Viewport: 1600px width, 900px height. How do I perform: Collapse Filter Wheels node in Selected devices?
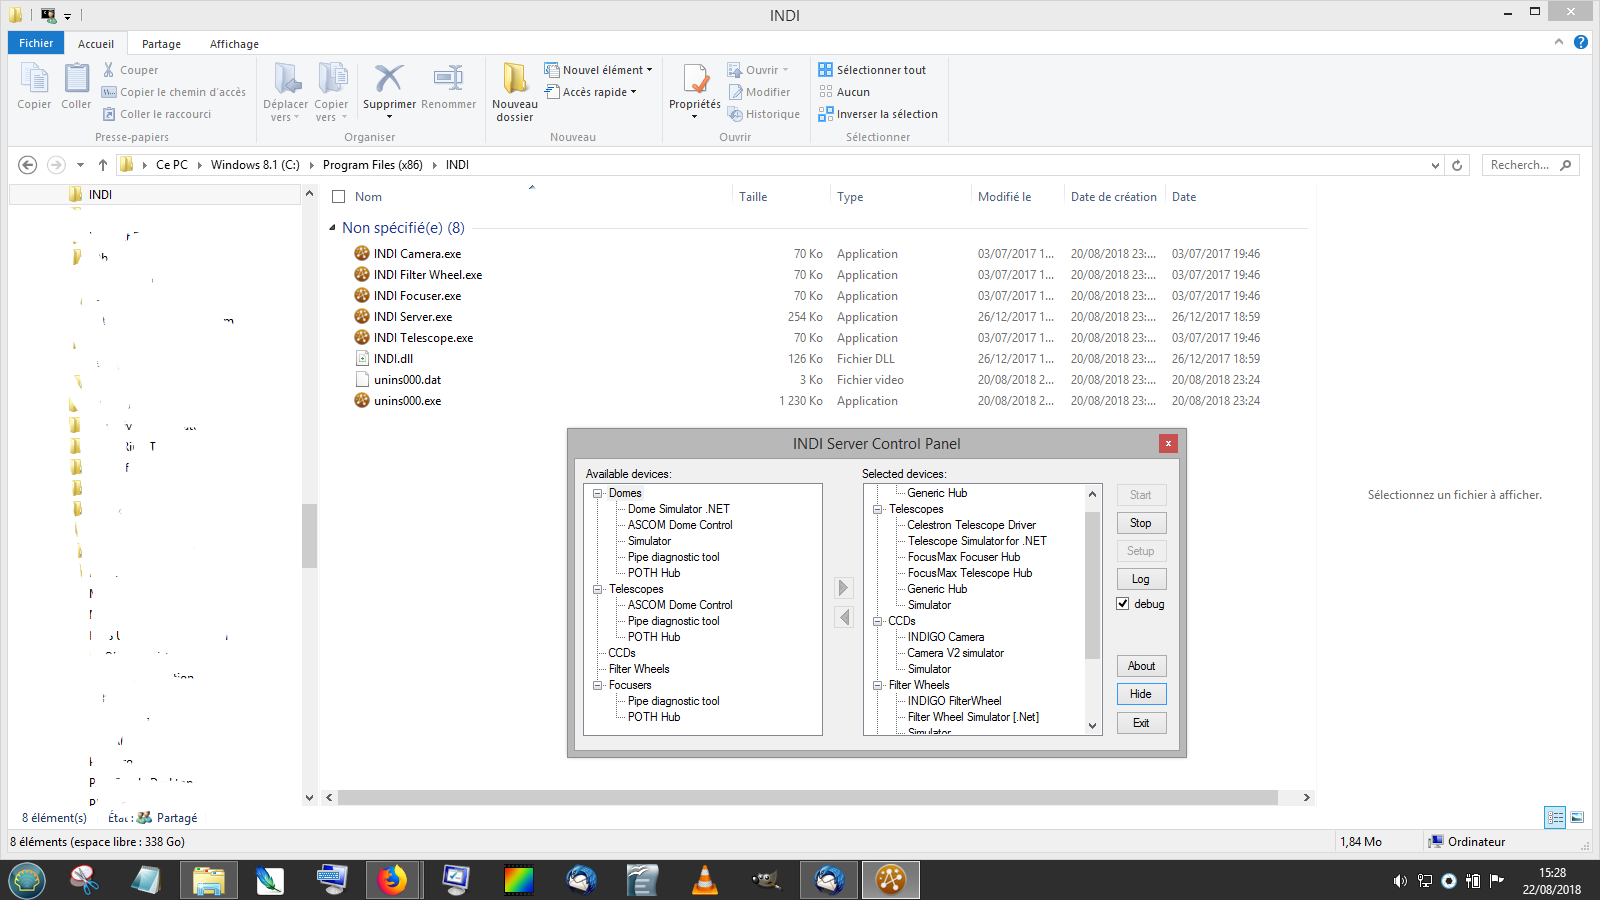(878, 685)
